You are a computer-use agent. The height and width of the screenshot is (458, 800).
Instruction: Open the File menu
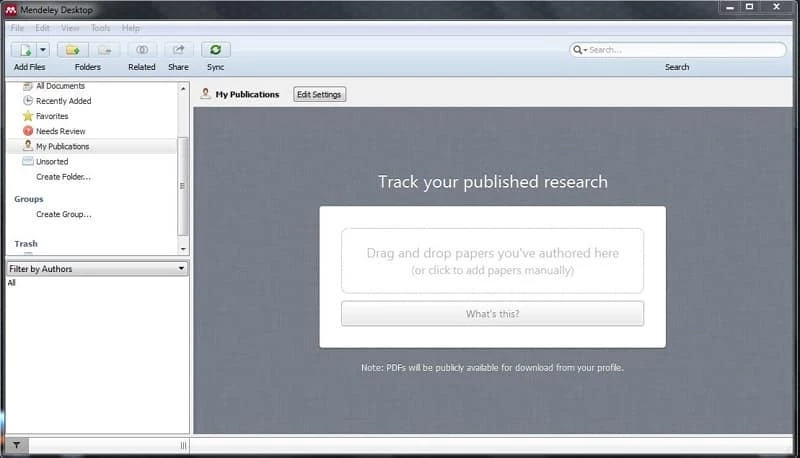17,28
